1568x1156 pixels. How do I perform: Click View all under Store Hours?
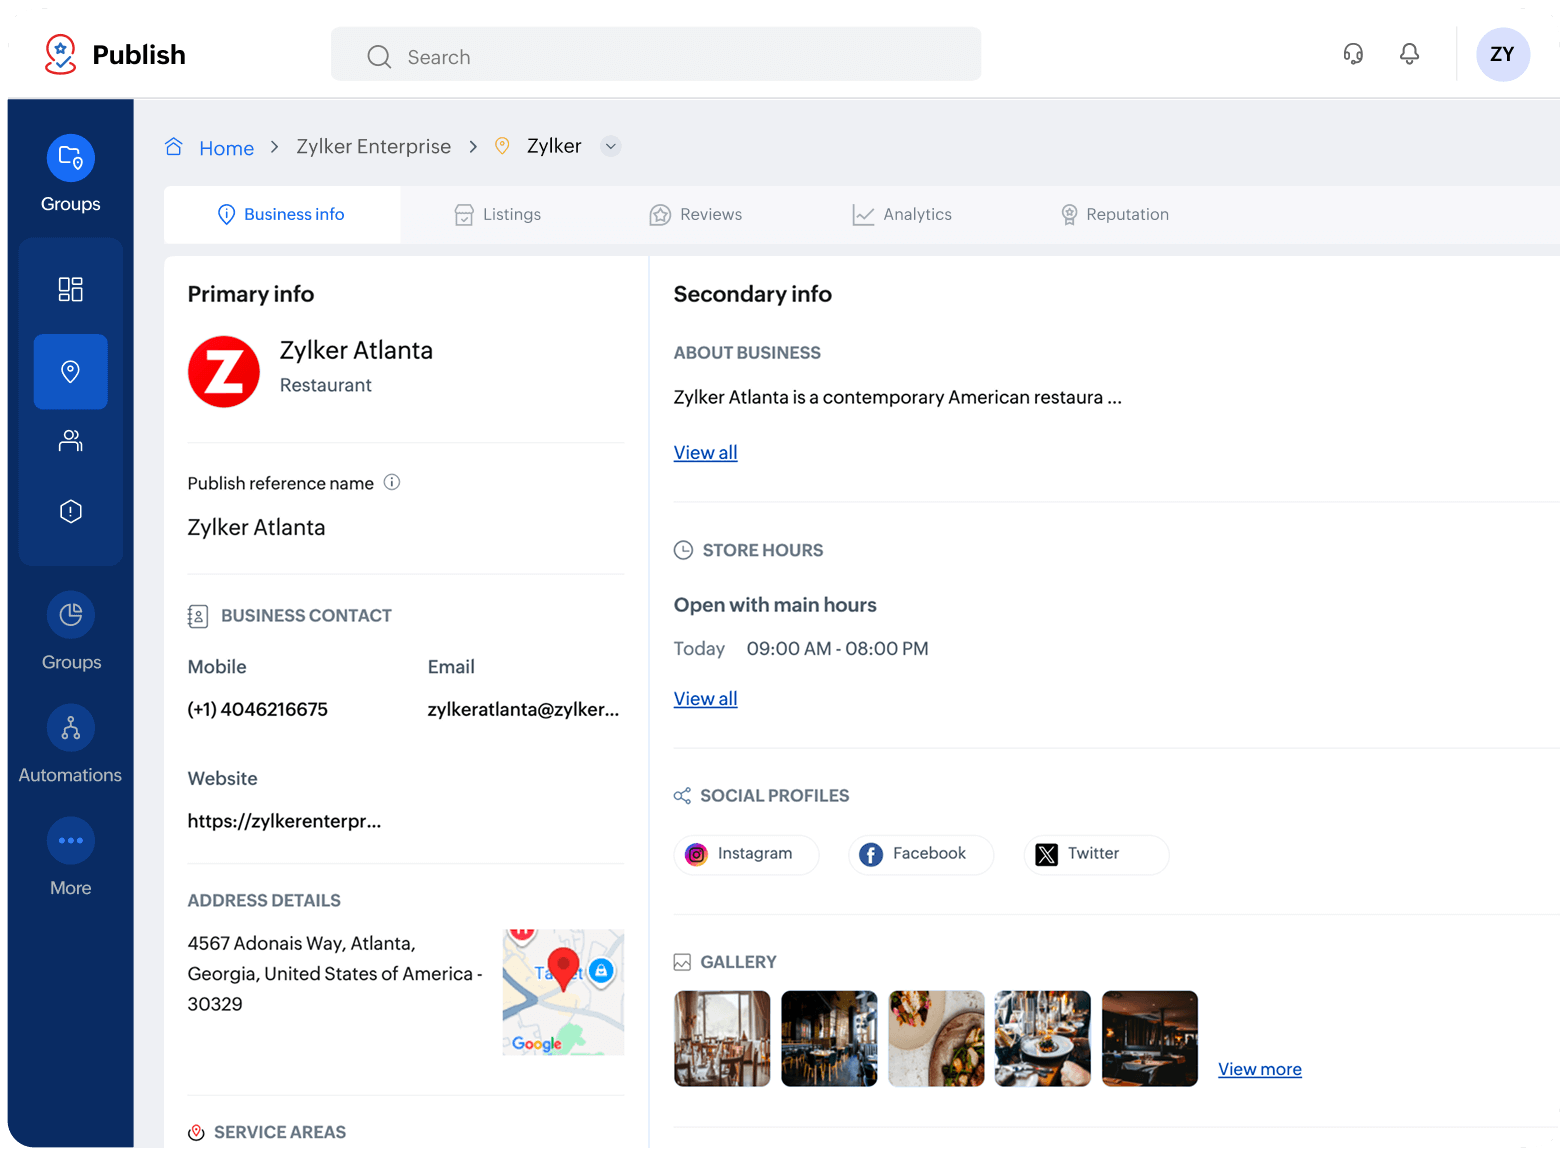pyautogui.click(x=705, y=699)
